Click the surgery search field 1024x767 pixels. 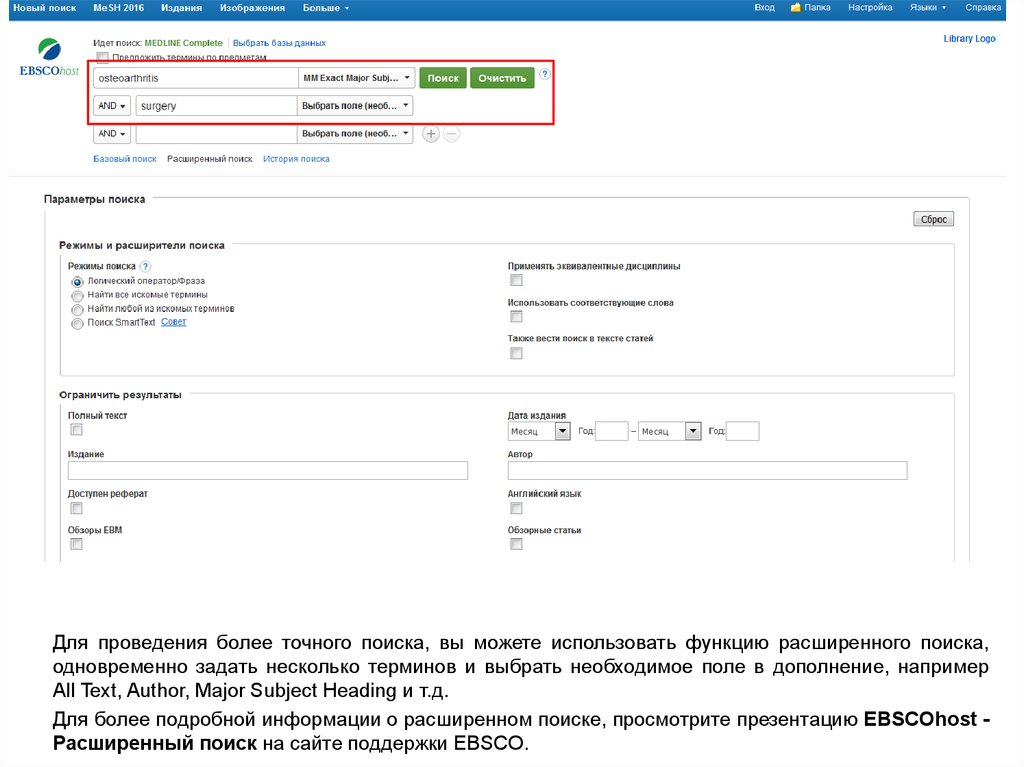(x=216, y=106)
